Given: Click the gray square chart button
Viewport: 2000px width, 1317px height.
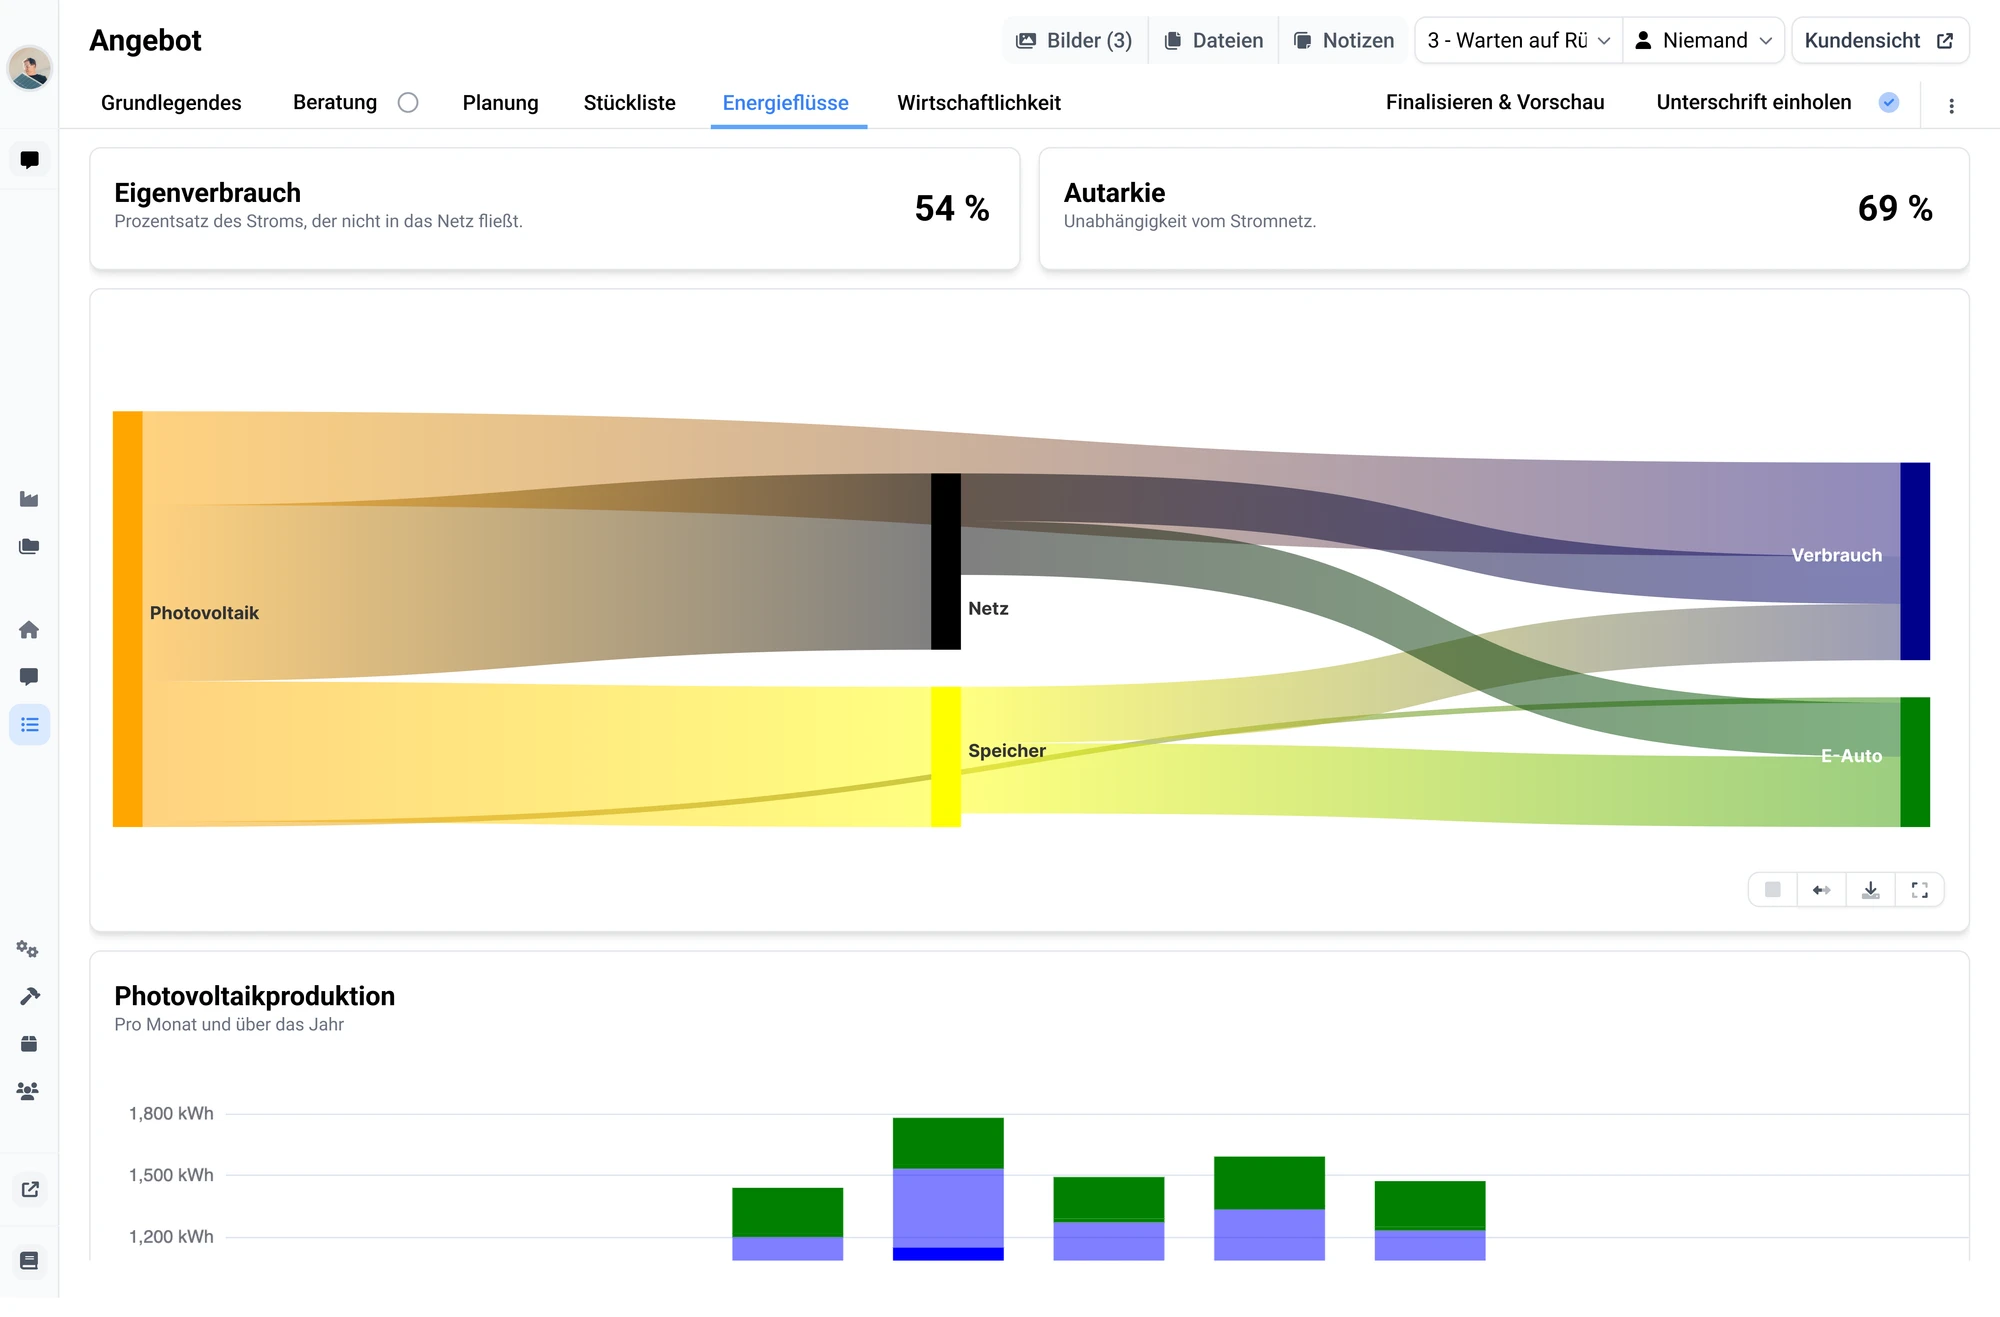Looking at the screenshot, I should pos(1772,889).
